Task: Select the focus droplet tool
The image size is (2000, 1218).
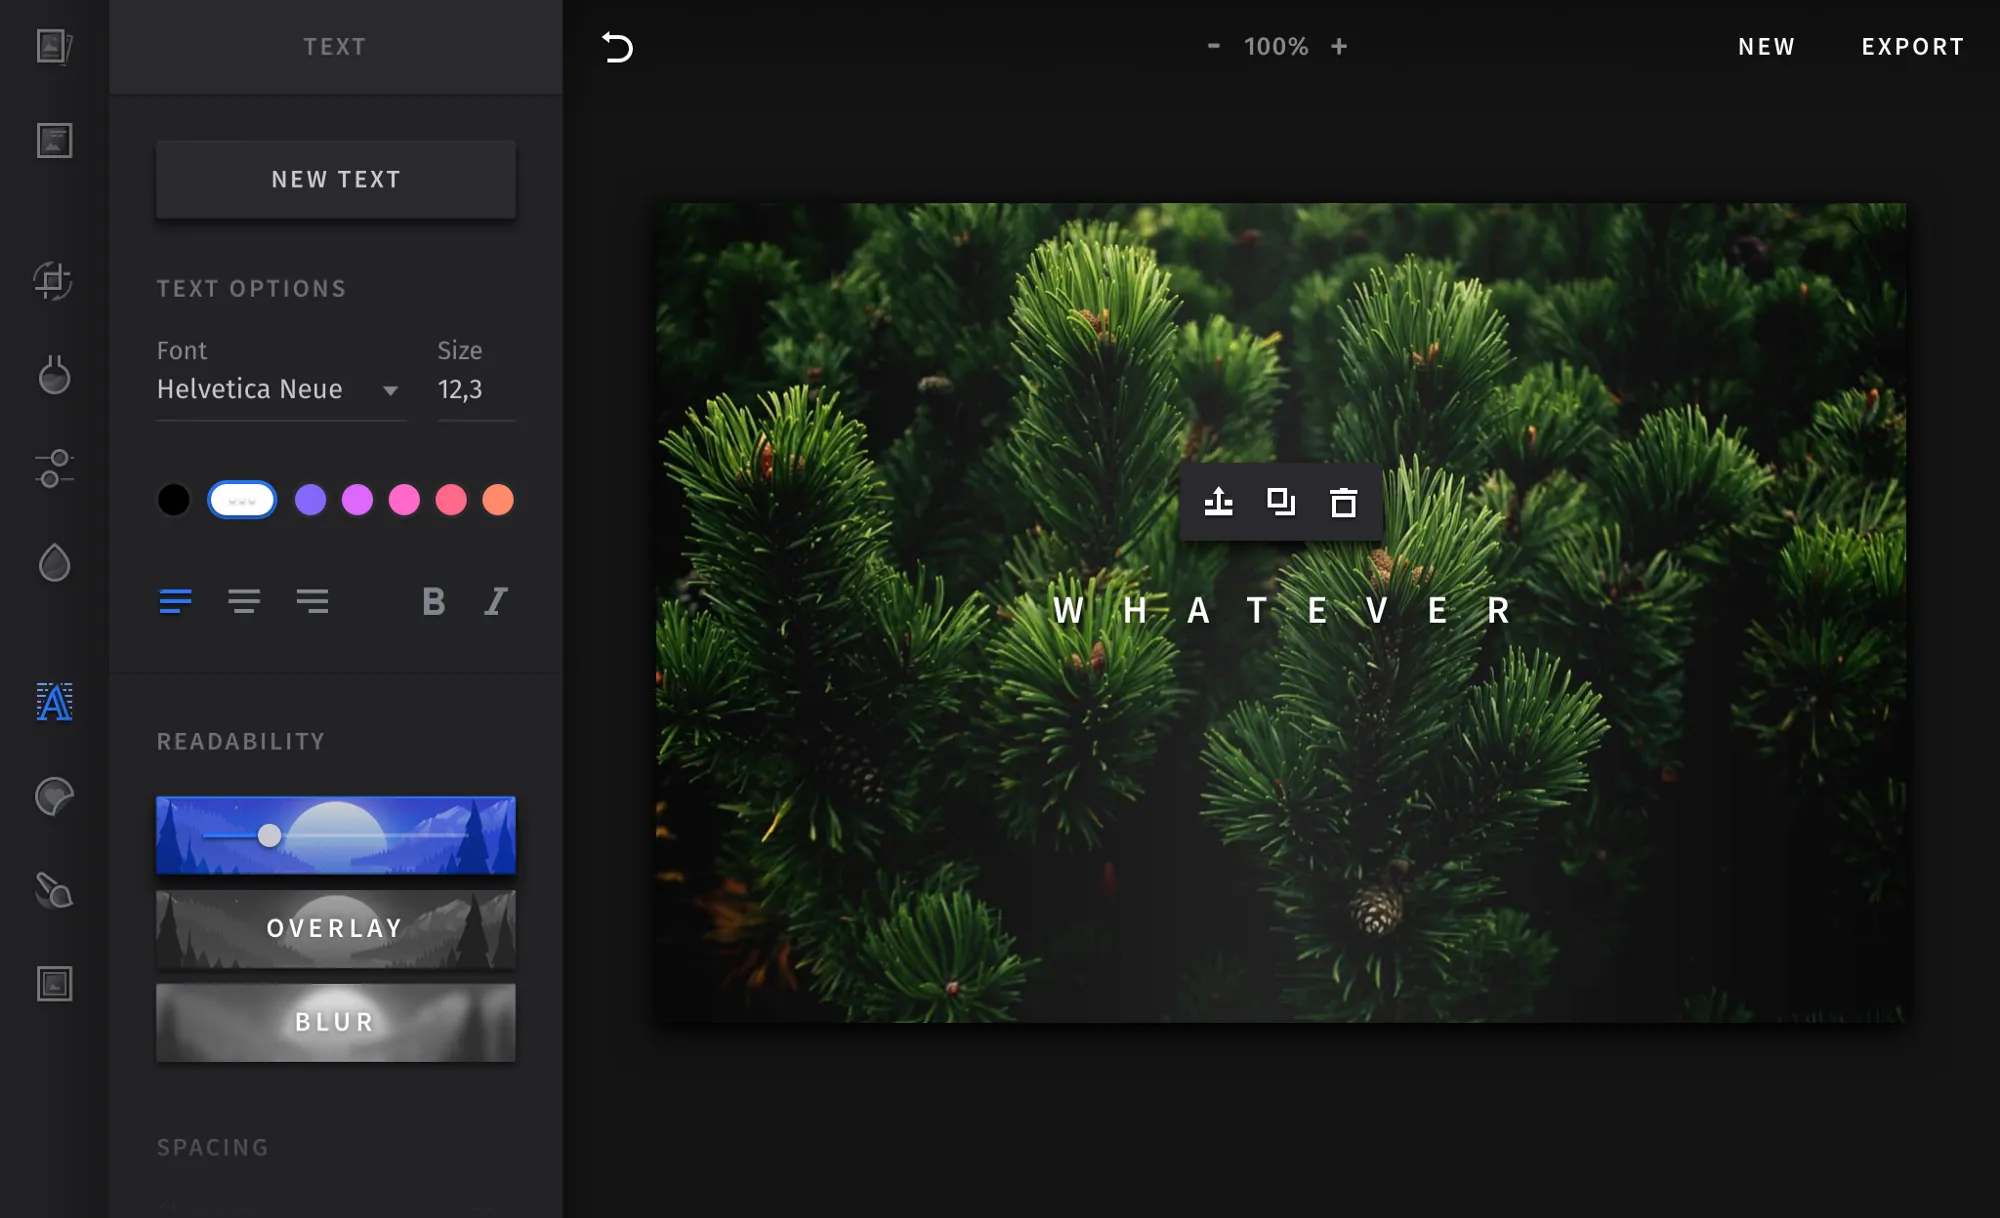Action: [54, 563]
